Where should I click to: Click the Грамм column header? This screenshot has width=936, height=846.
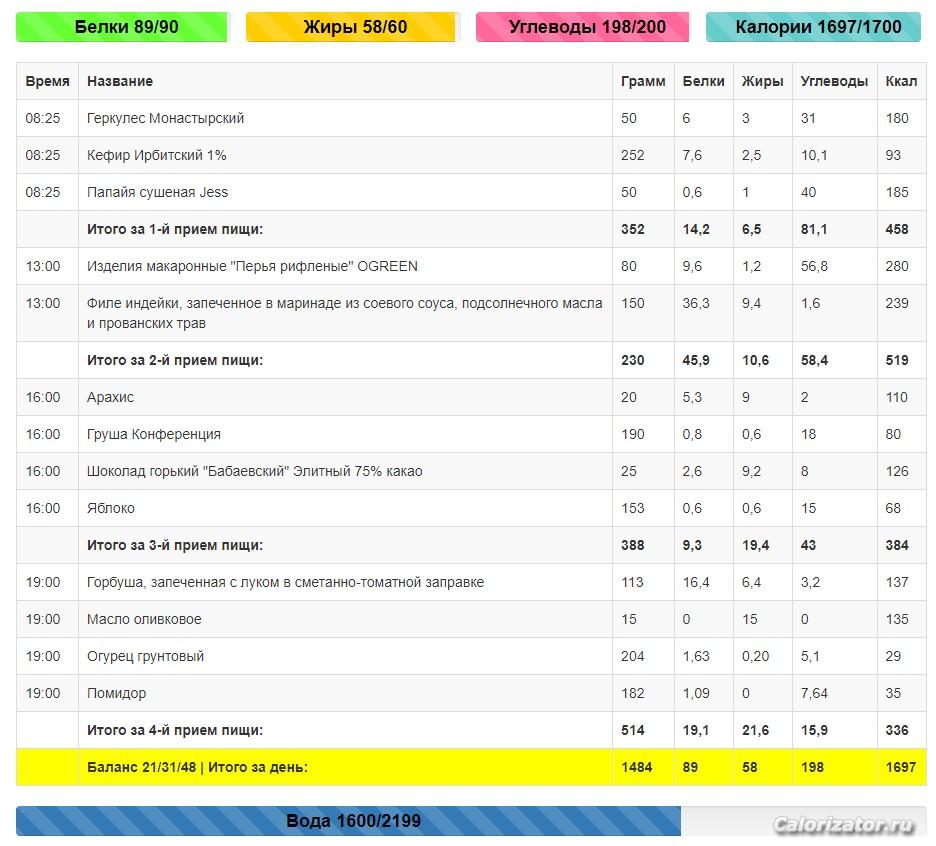(x=642, y=81)
